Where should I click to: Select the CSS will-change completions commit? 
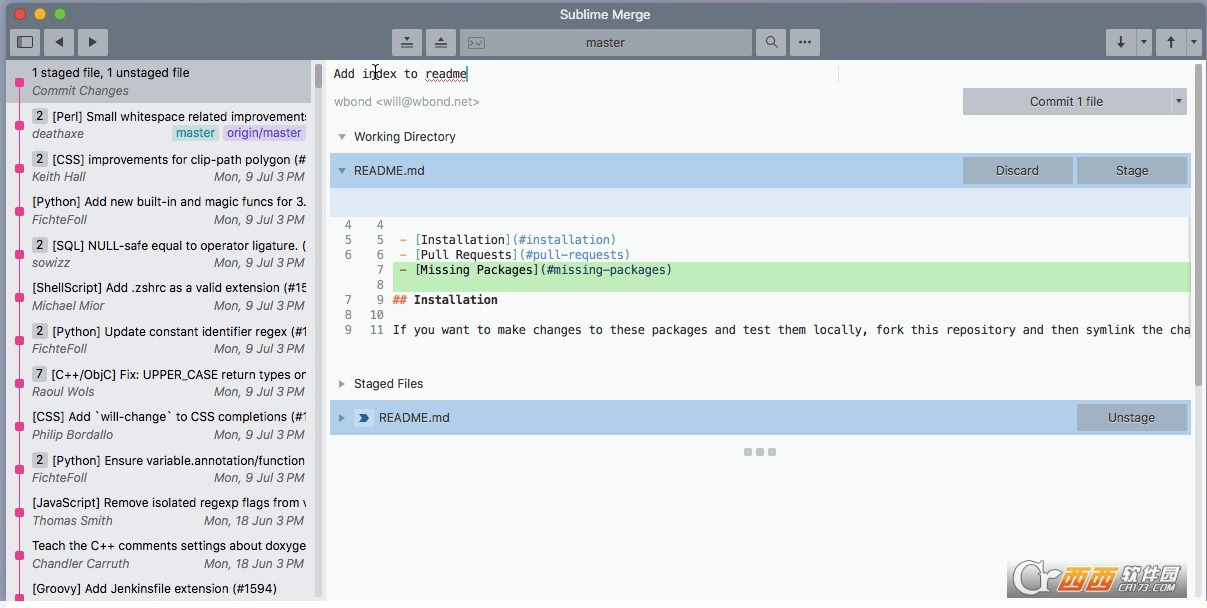pyautogui.click(x=160, y=425)
